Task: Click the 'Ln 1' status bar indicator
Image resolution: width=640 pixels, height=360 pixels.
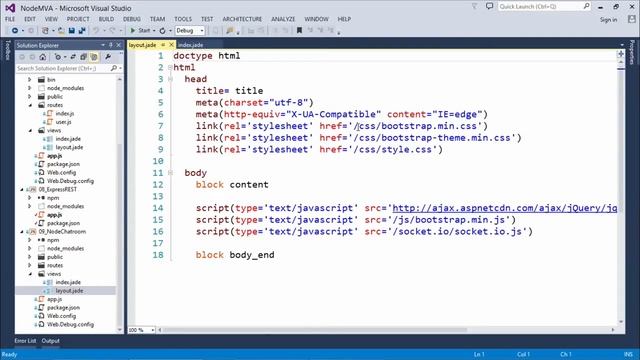Action: click(479, 354)
